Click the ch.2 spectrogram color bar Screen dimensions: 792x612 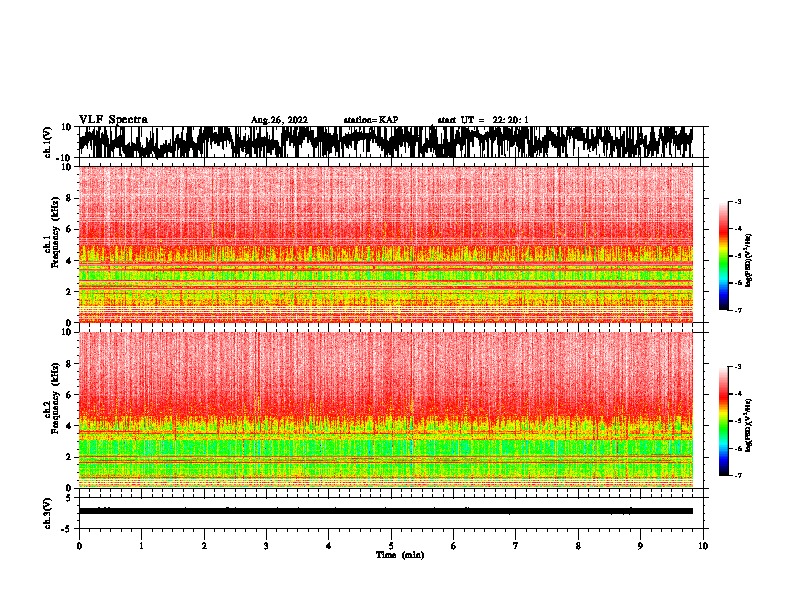pyautogui.click(x=723, y=421)
